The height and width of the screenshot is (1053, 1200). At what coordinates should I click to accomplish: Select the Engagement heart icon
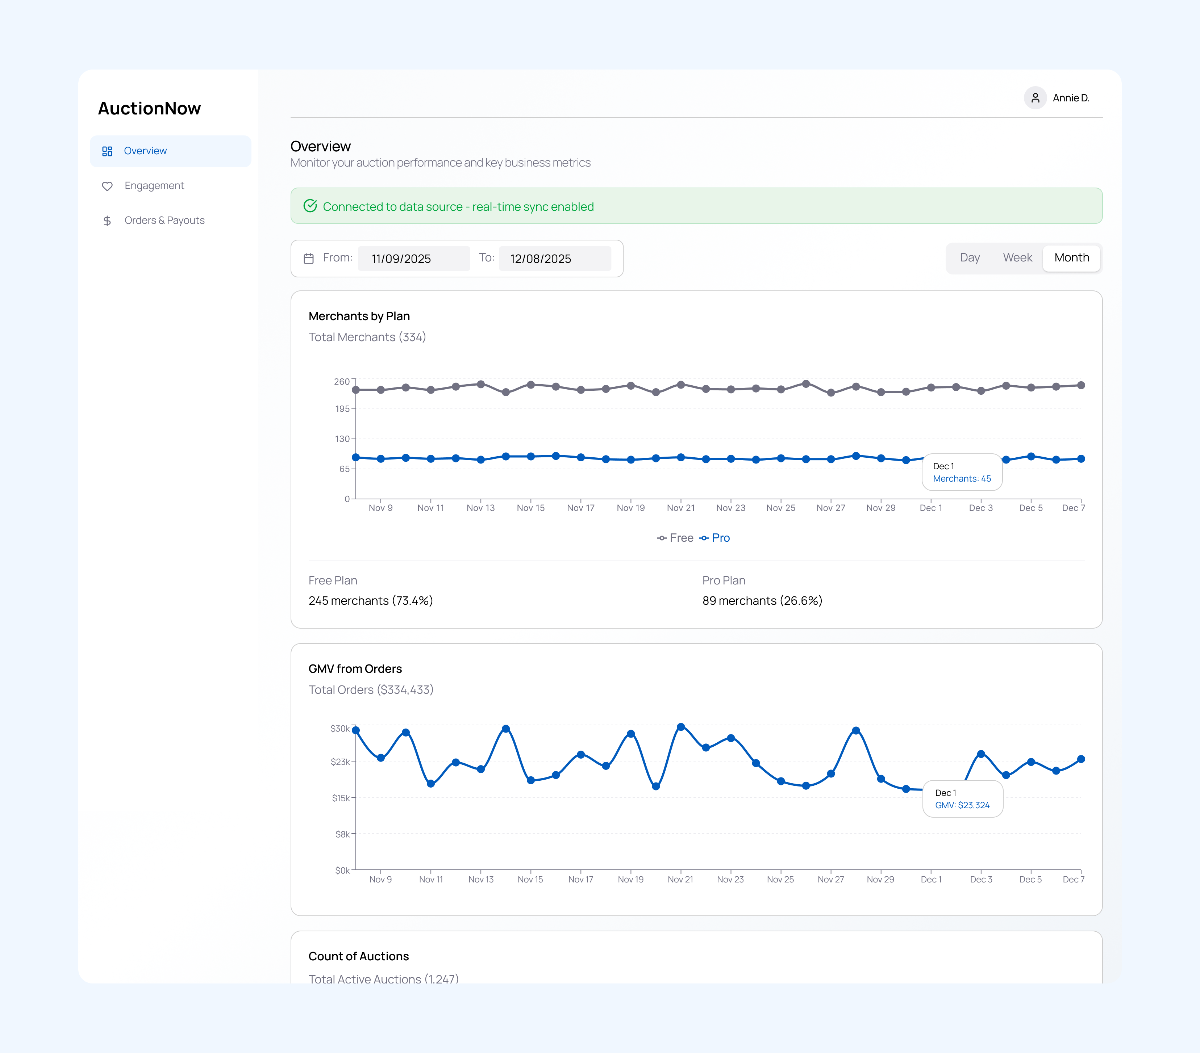point(107,185)
